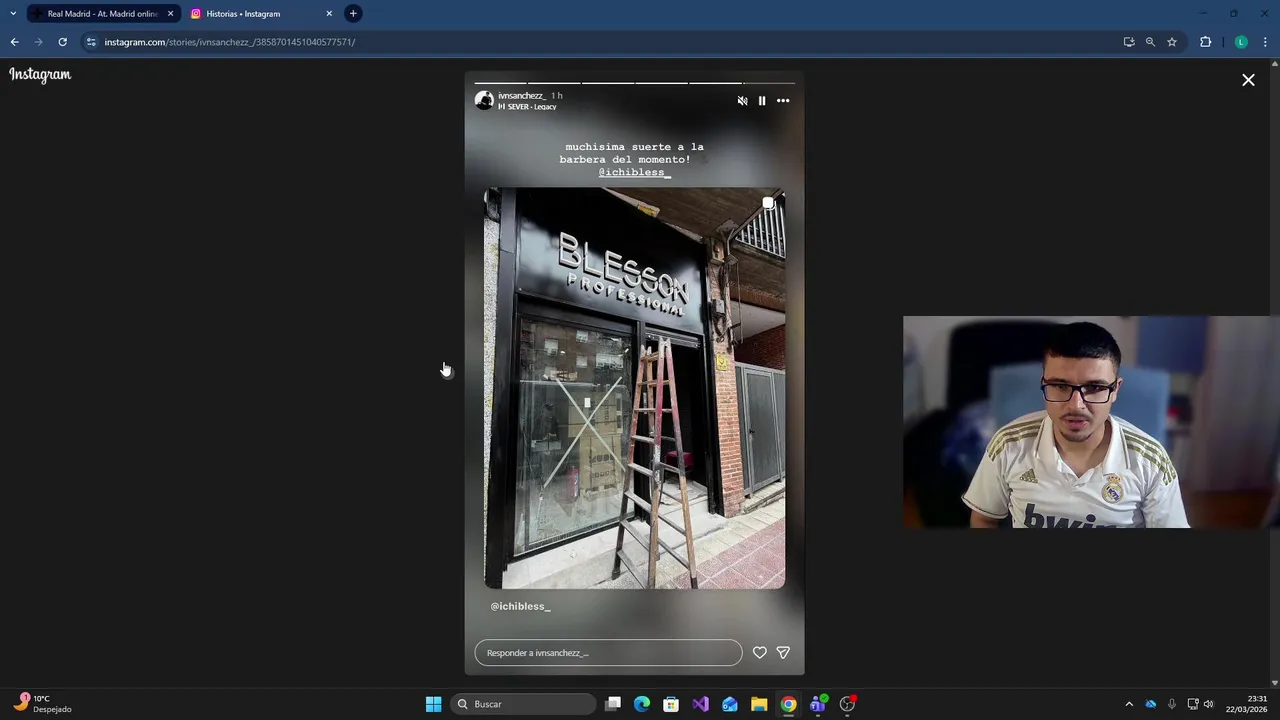Open volume control tray icon
Image resolution: width=1280 pixels, height=720 pixels.
(x=1209, y=704)
